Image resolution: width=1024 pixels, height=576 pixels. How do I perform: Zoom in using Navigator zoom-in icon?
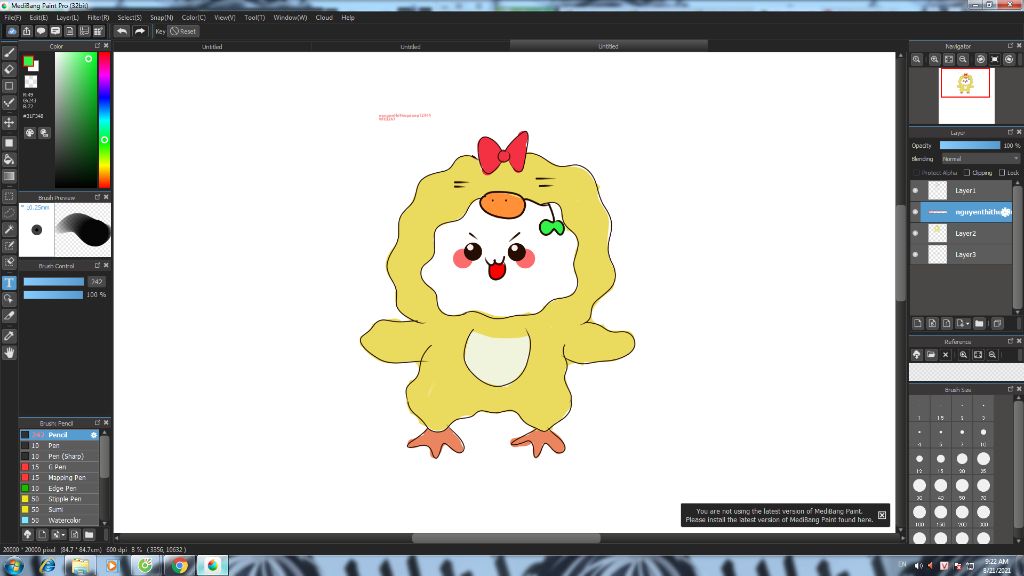[934, 59]
